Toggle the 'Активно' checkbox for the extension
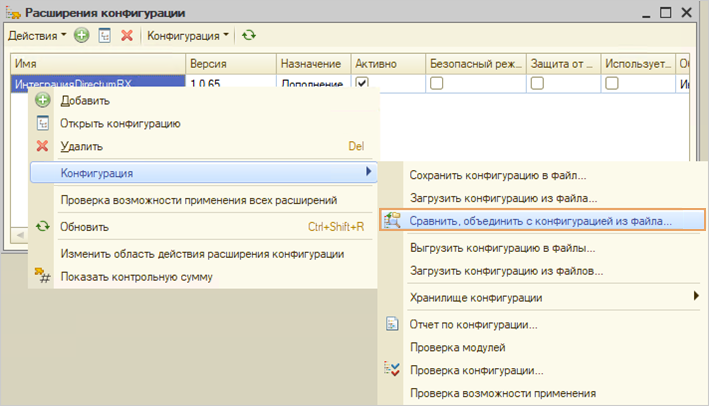Screen dimensions: 709x406 coord(362,84)
